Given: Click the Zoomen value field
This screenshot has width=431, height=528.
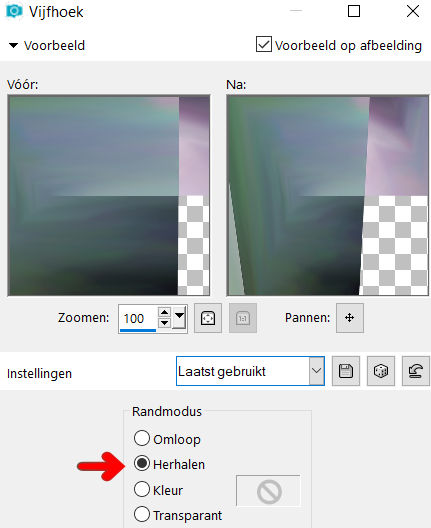Looking at the screenshot, I should pyautogui.click(x=138, y=318).
